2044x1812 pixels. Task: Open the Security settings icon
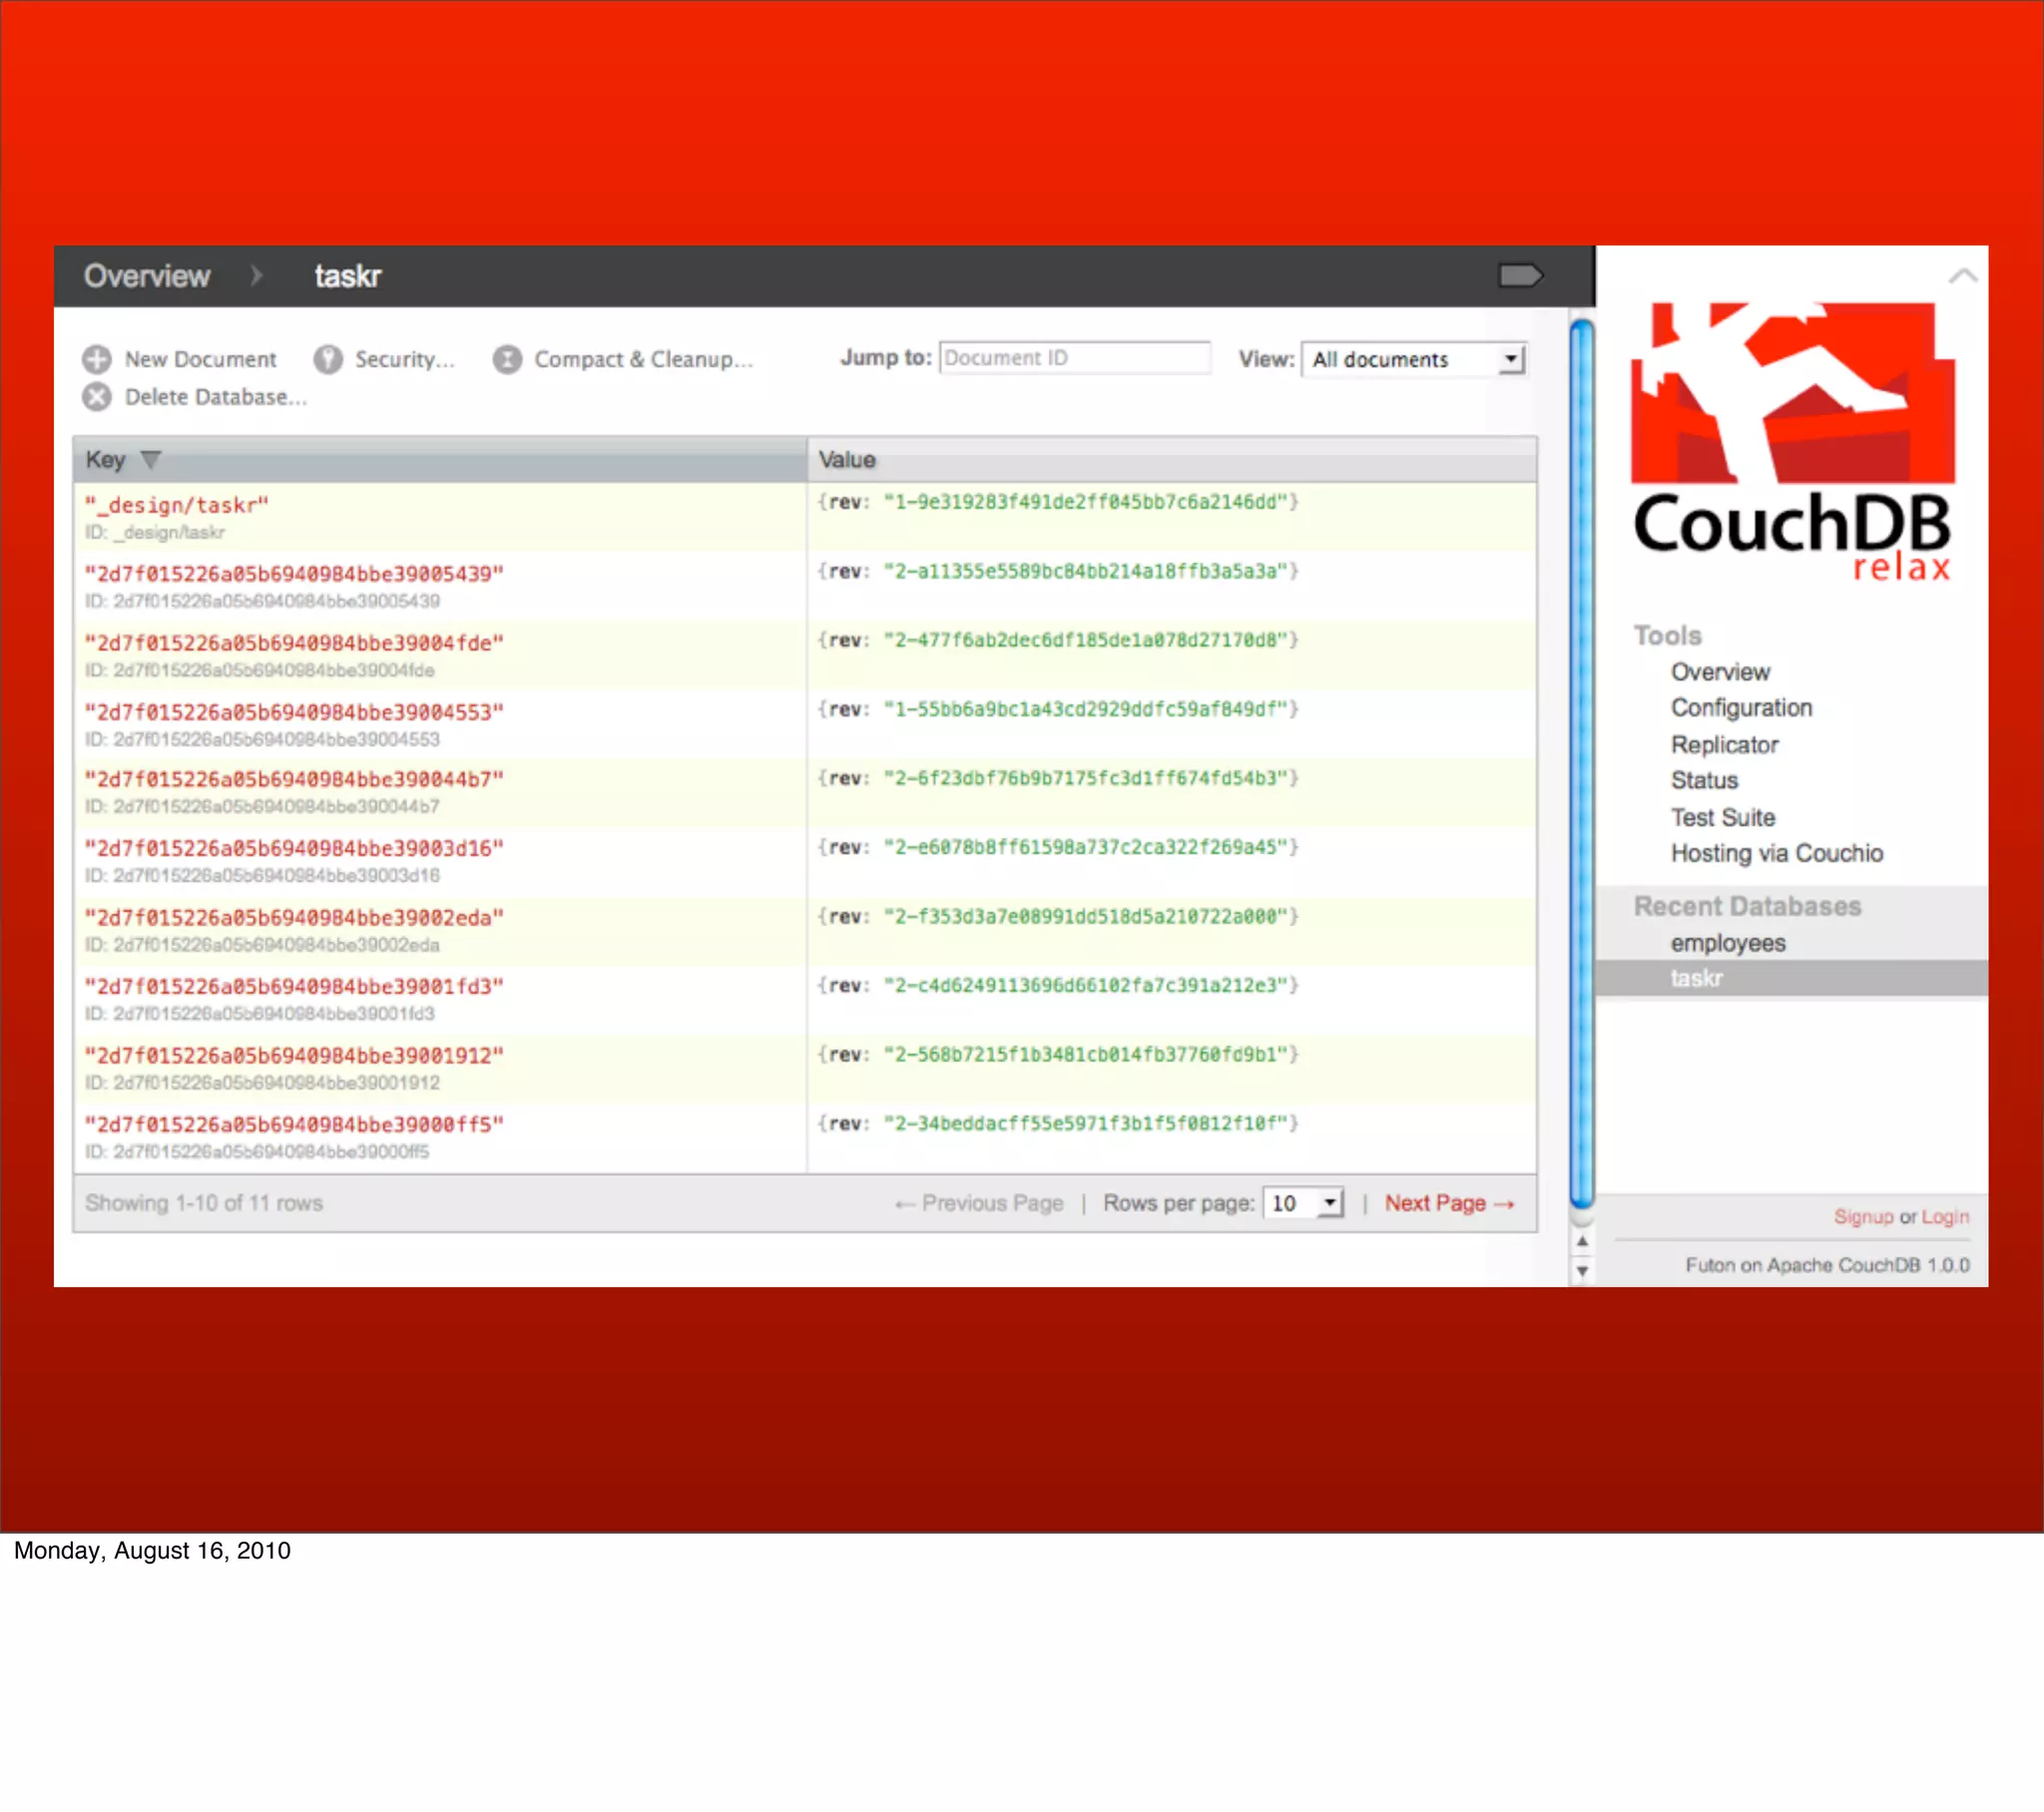[328, 359]
